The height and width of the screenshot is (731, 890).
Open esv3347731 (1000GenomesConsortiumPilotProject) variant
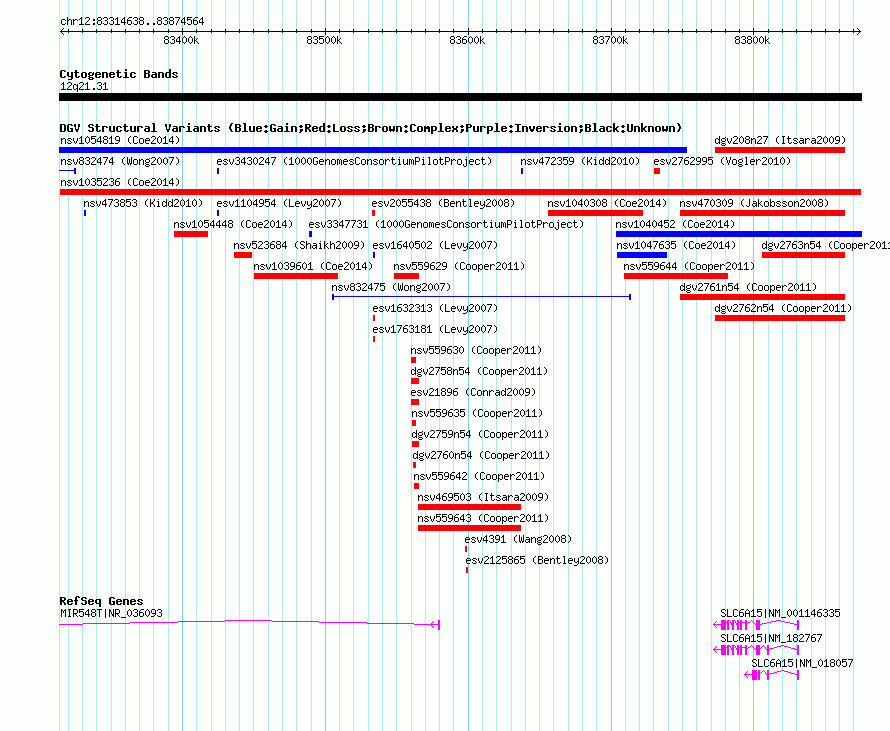(x=446, y=224)
